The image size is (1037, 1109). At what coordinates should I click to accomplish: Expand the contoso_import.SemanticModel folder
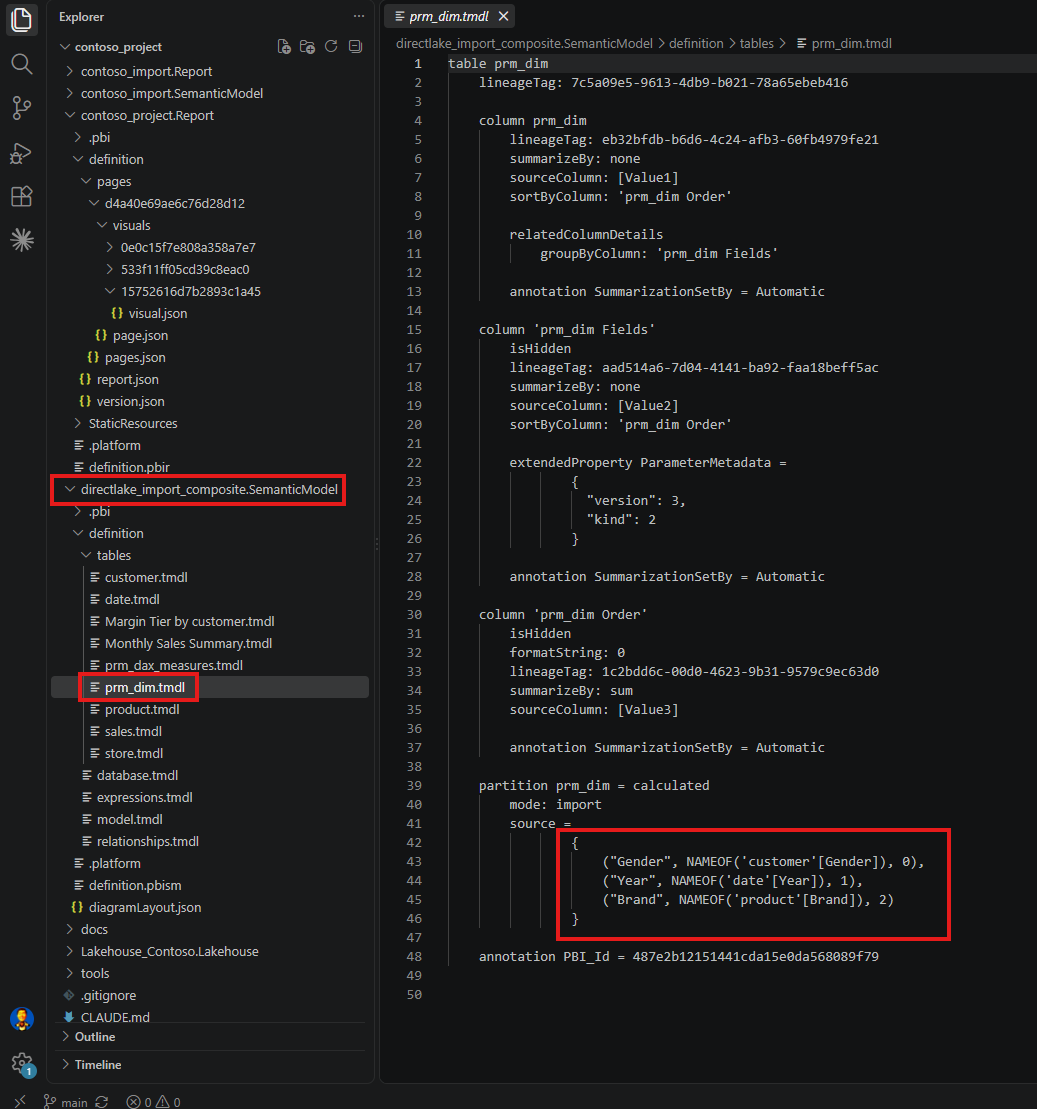click(x=171, y=93)
